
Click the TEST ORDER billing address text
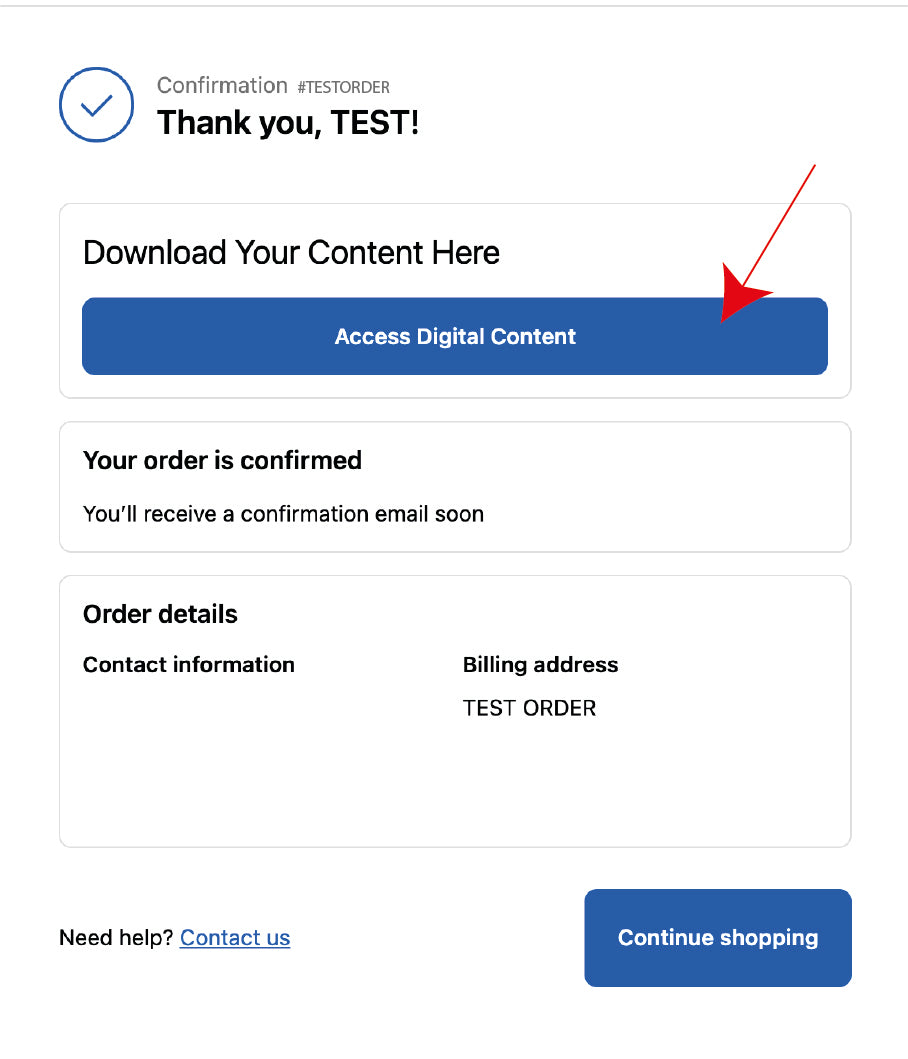pyautogui.click(x=529, y=708)
